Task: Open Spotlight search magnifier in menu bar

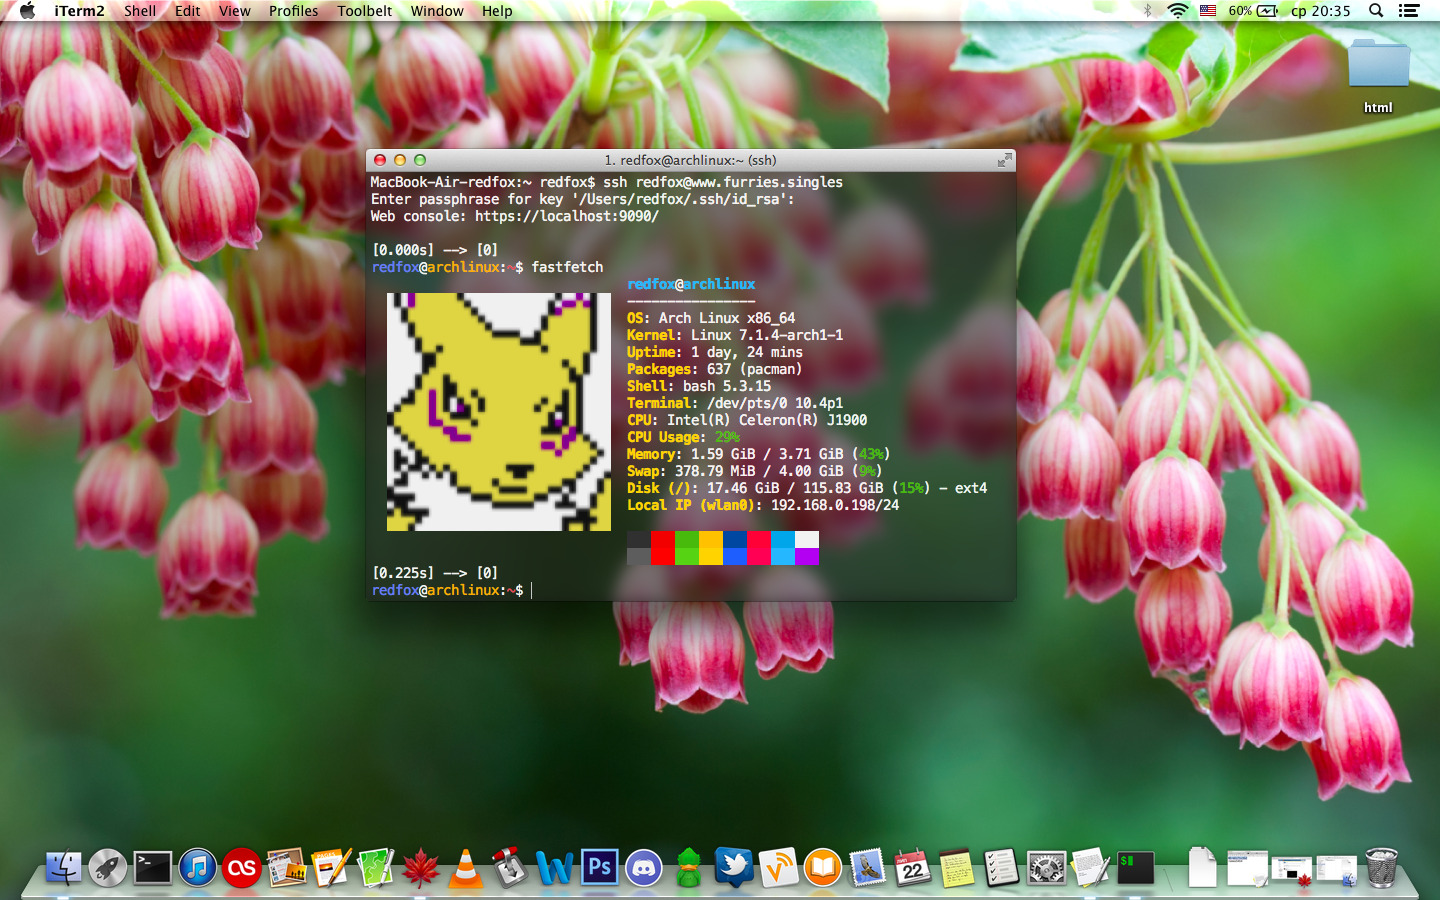Action: (1376, 11)
